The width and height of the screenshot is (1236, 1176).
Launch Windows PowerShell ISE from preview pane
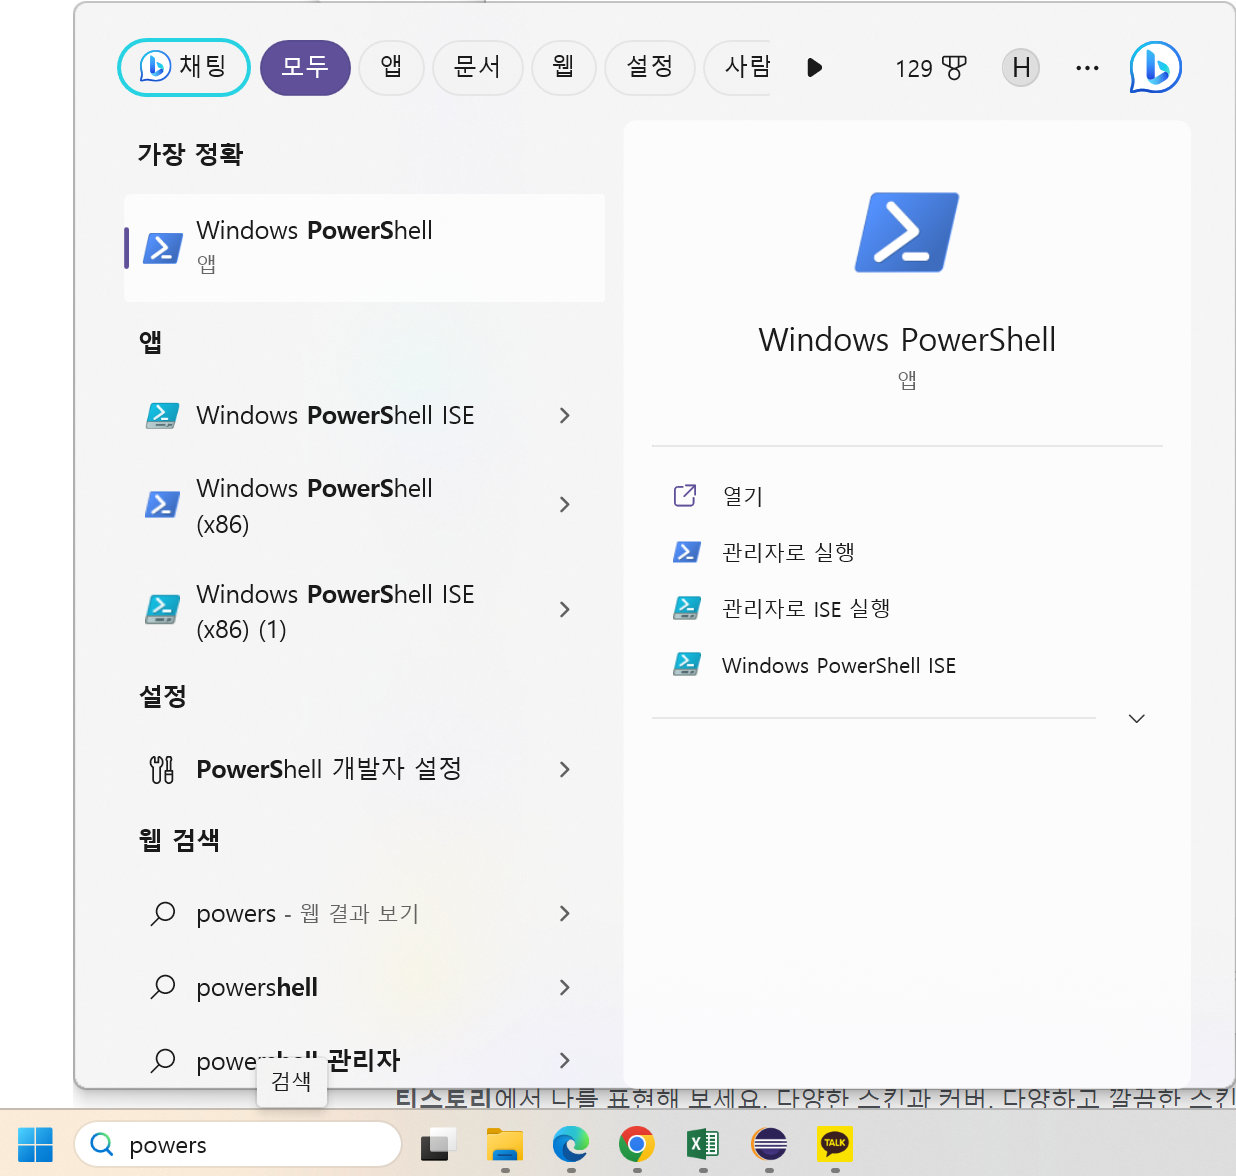pyautogui.click(x=839, y=665)
